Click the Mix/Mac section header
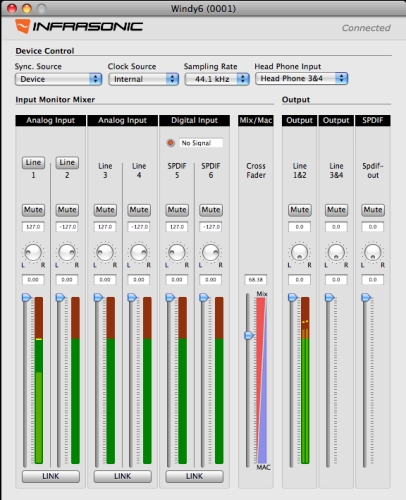This screenshot has width=406, height=500. point(256,120)
